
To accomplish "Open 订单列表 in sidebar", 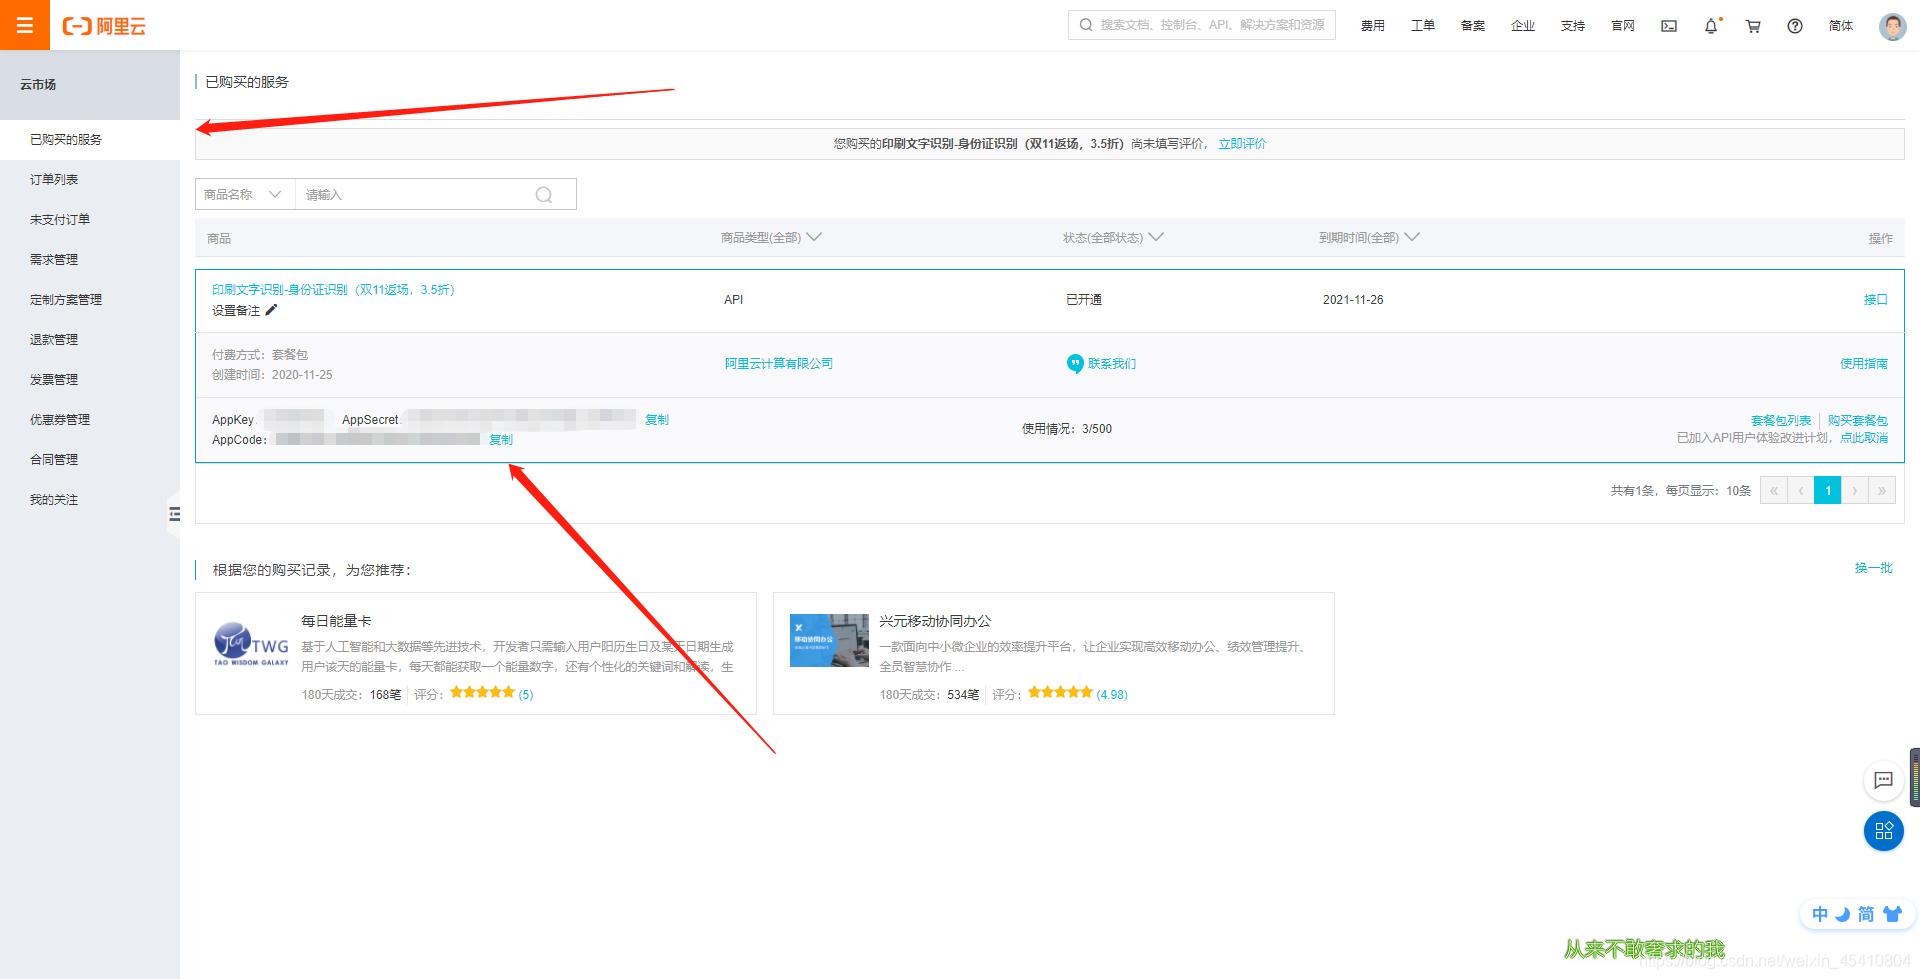I will 90,180.
